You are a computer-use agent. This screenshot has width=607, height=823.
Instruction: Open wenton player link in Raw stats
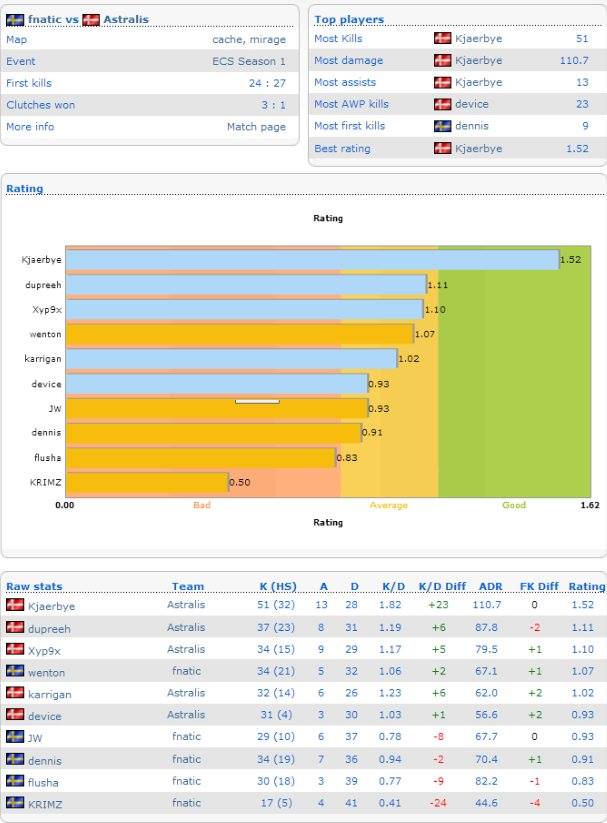pos(47,672)
